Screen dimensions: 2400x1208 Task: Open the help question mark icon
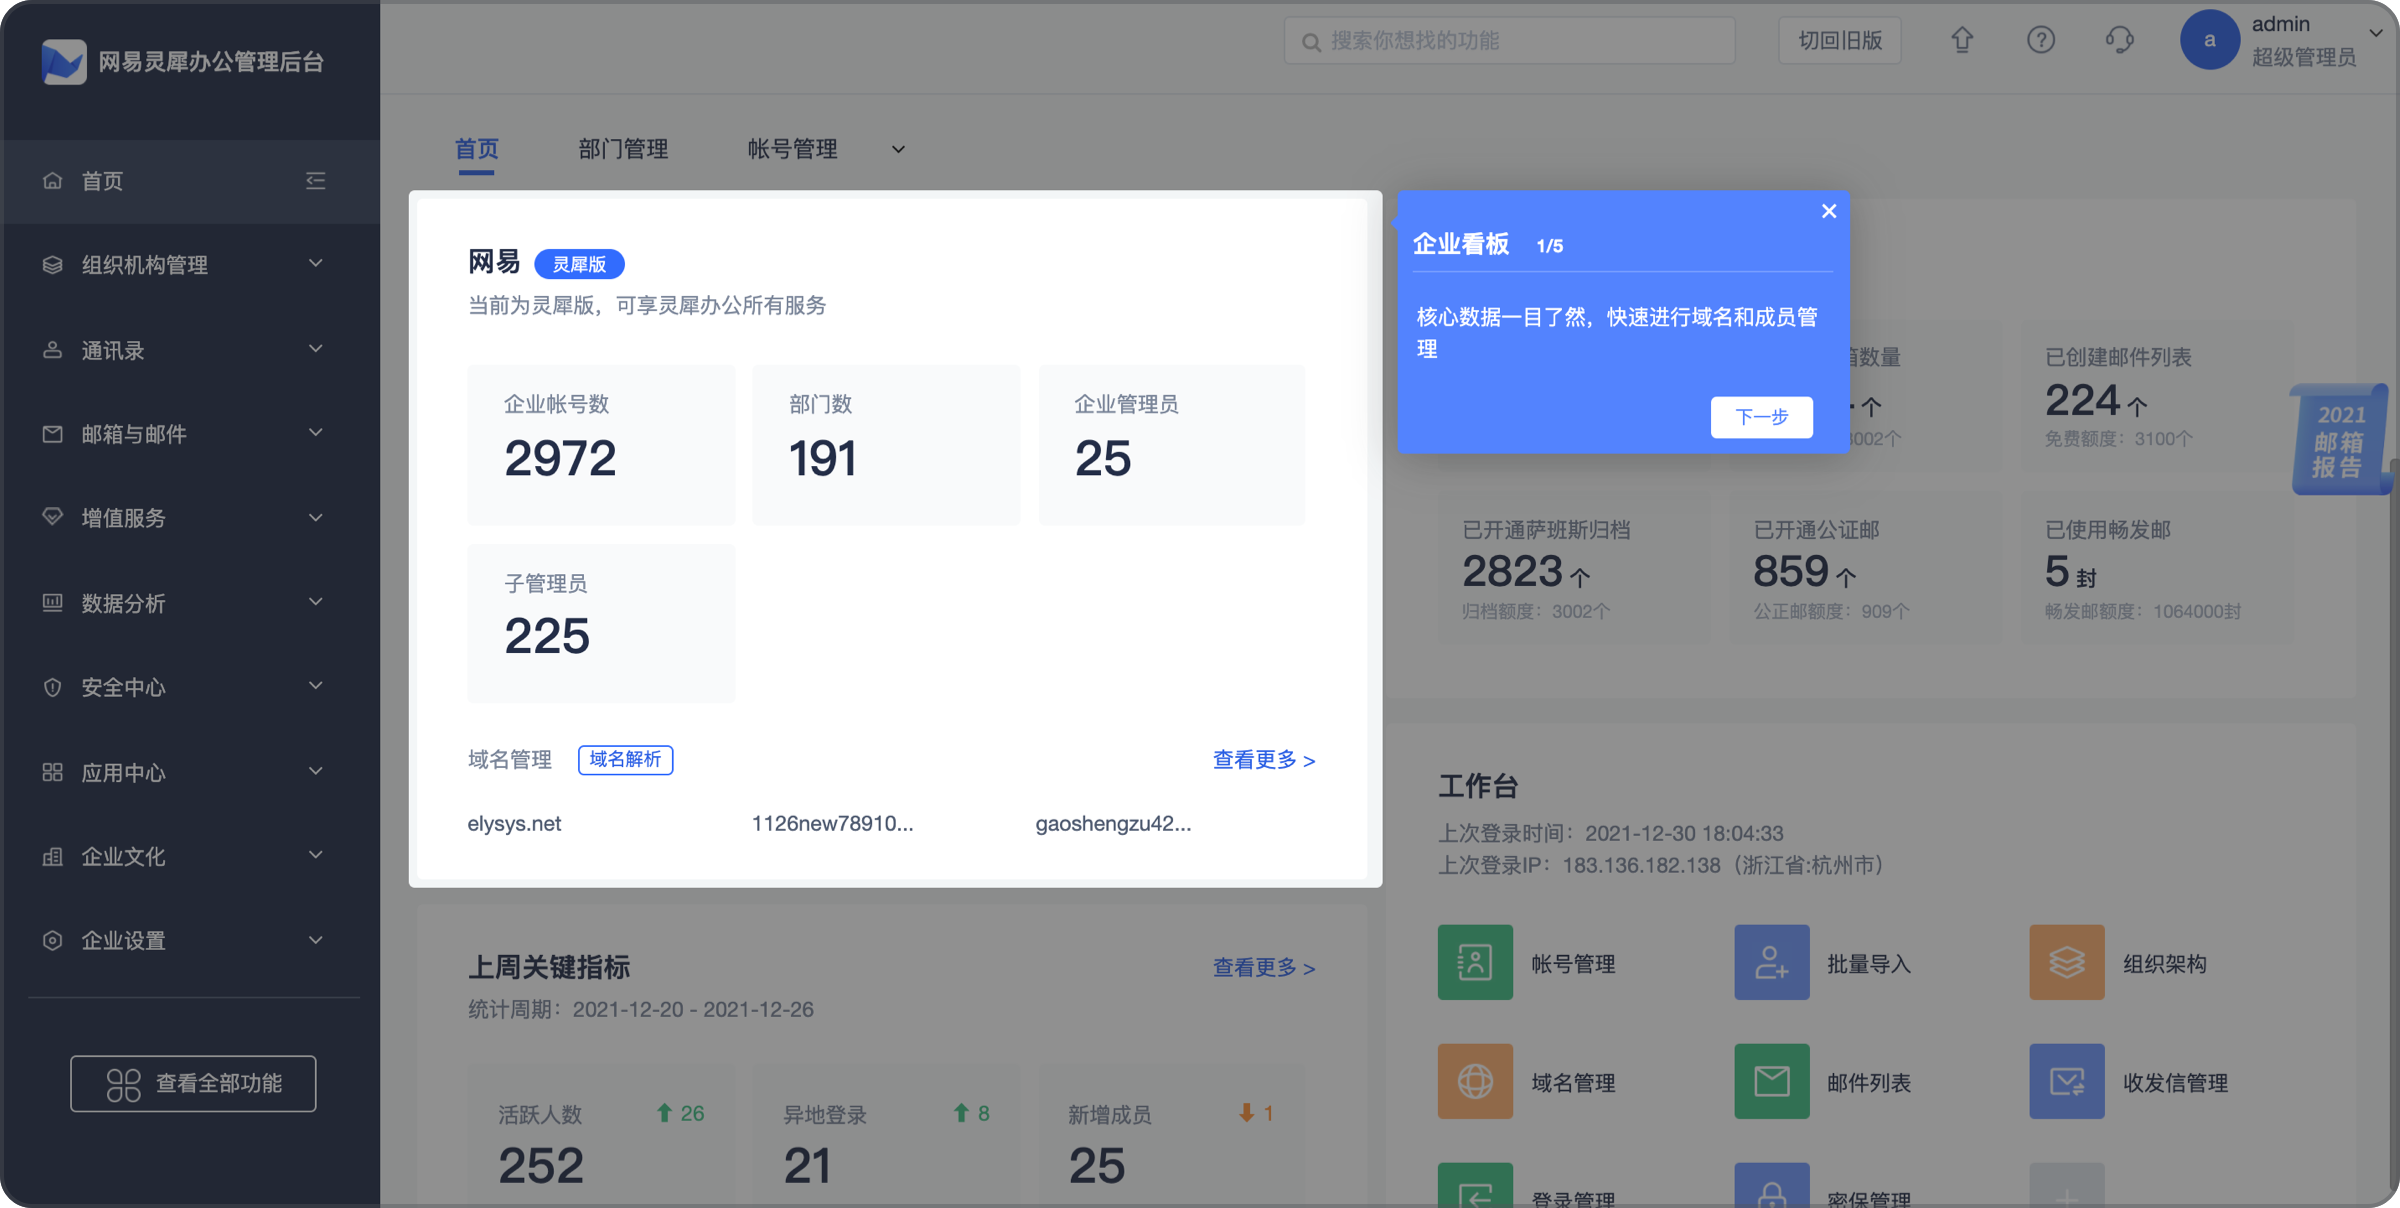[2040, 40]
